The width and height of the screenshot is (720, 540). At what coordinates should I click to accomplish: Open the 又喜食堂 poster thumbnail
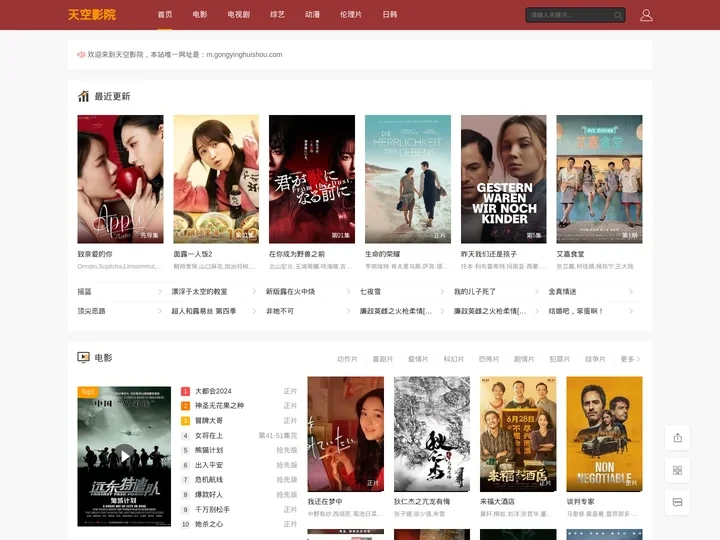pyautogui.click(x=599, y=179)
